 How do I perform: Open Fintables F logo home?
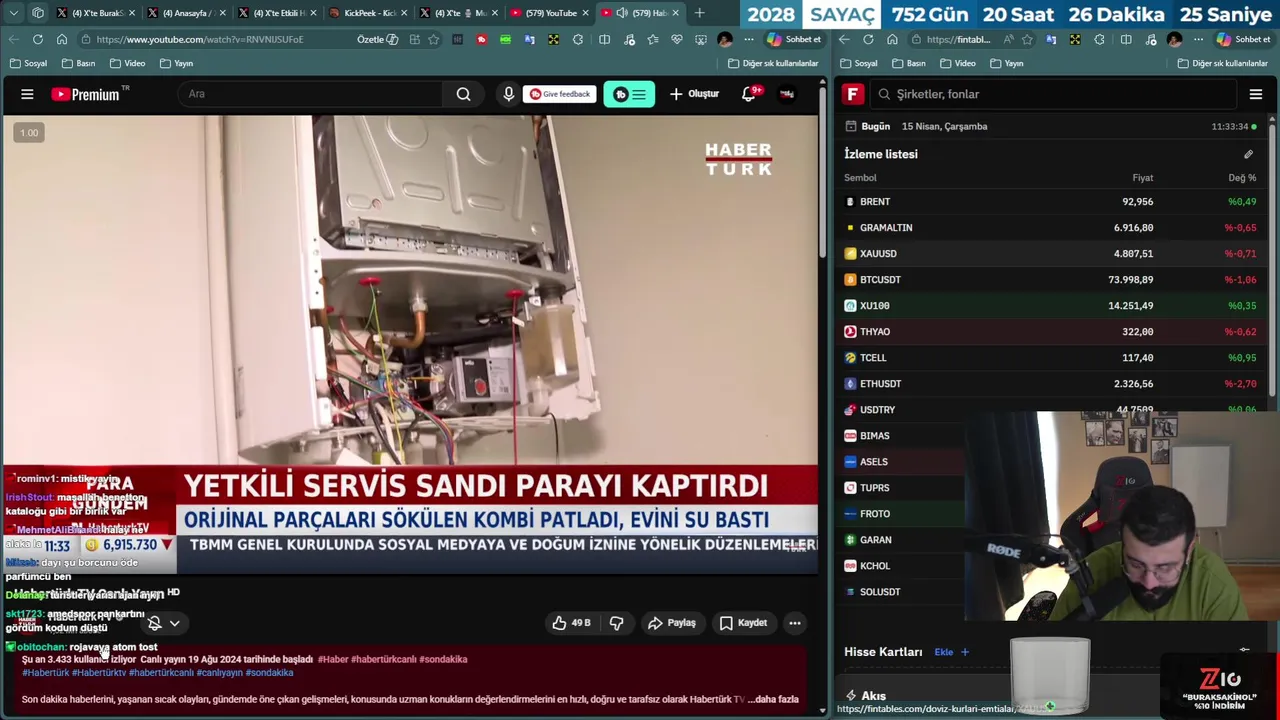(x=853, y=94)
